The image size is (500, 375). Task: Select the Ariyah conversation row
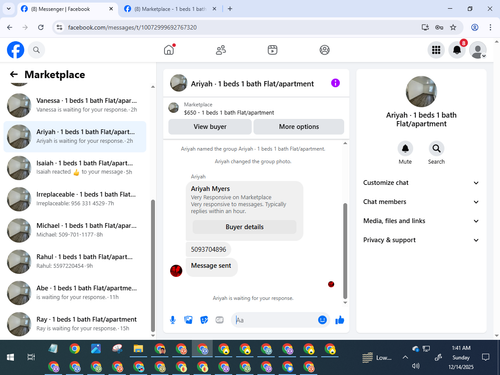[x=75, y=136]
